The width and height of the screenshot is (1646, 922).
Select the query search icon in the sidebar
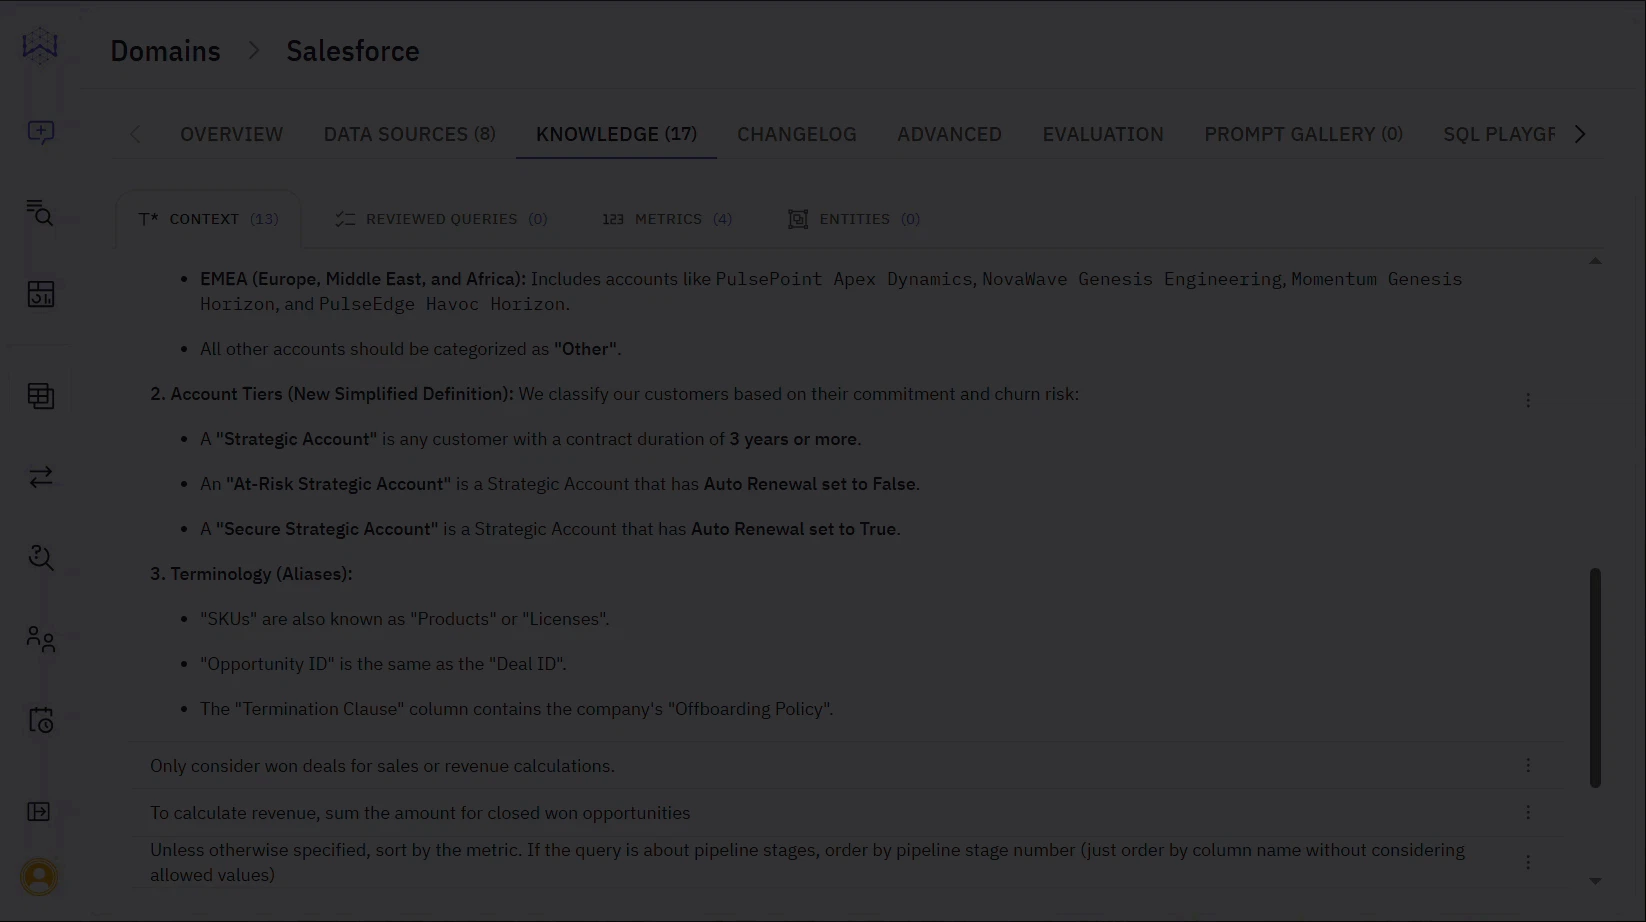point(40,214)
